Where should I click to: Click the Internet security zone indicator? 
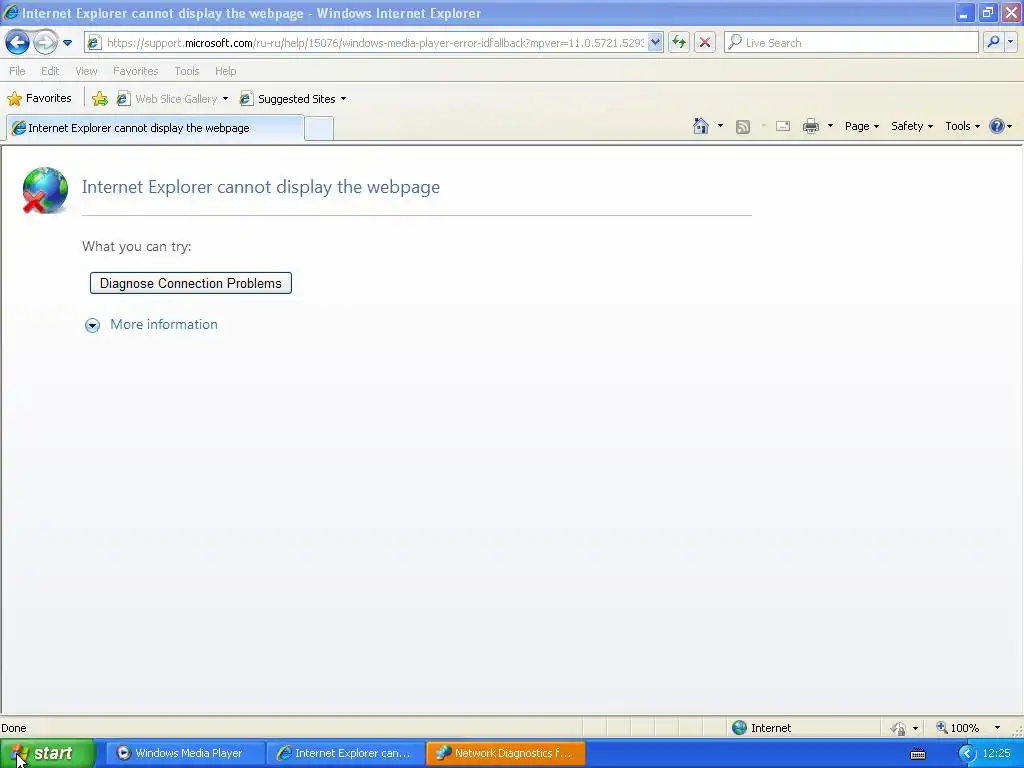[761, 728]
